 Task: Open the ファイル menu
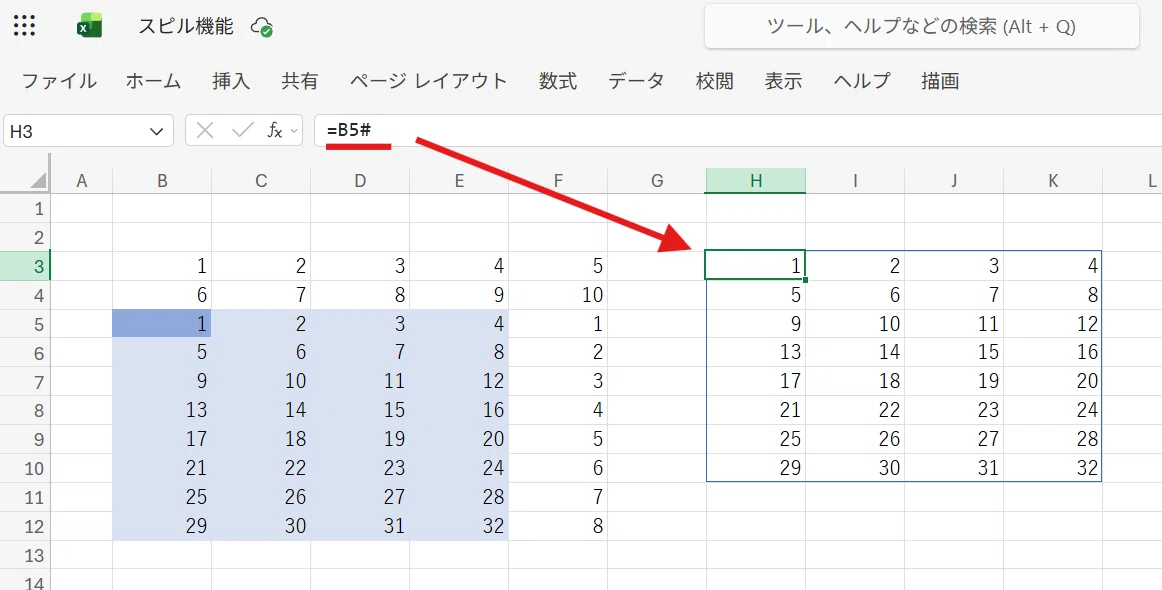coord(59,81)
